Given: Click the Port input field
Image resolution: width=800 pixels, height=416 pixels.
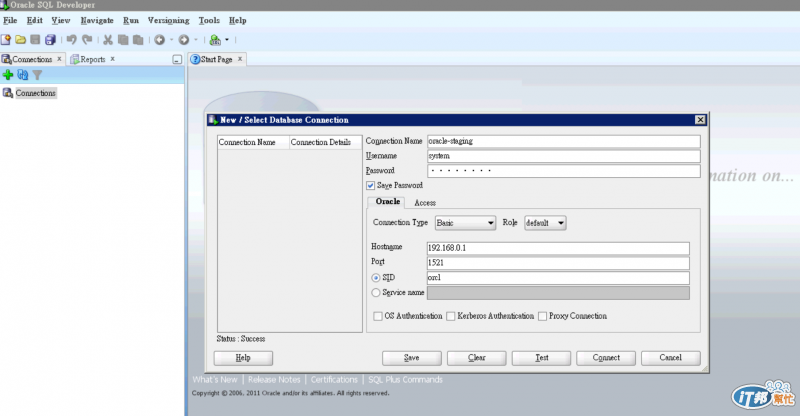Looking at the screenshot, I should (558, 263).
